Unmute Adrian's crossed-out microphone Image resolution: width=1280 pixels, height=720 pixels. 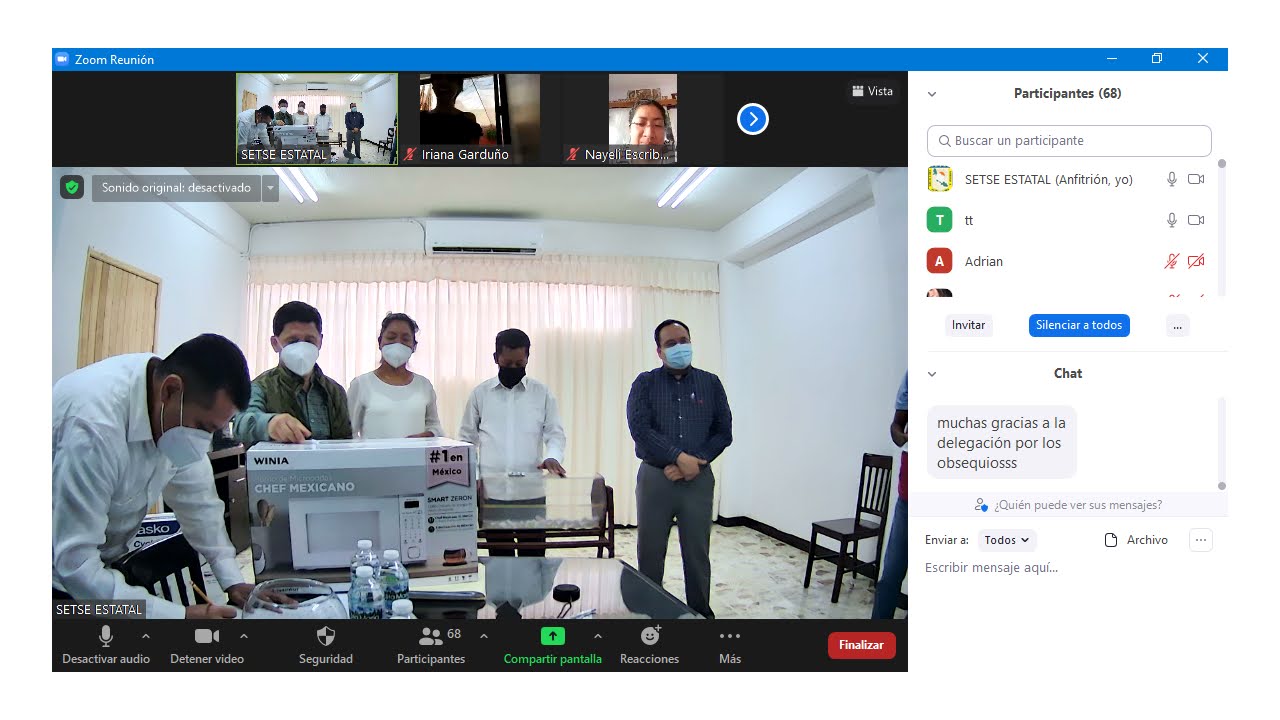1171,261
